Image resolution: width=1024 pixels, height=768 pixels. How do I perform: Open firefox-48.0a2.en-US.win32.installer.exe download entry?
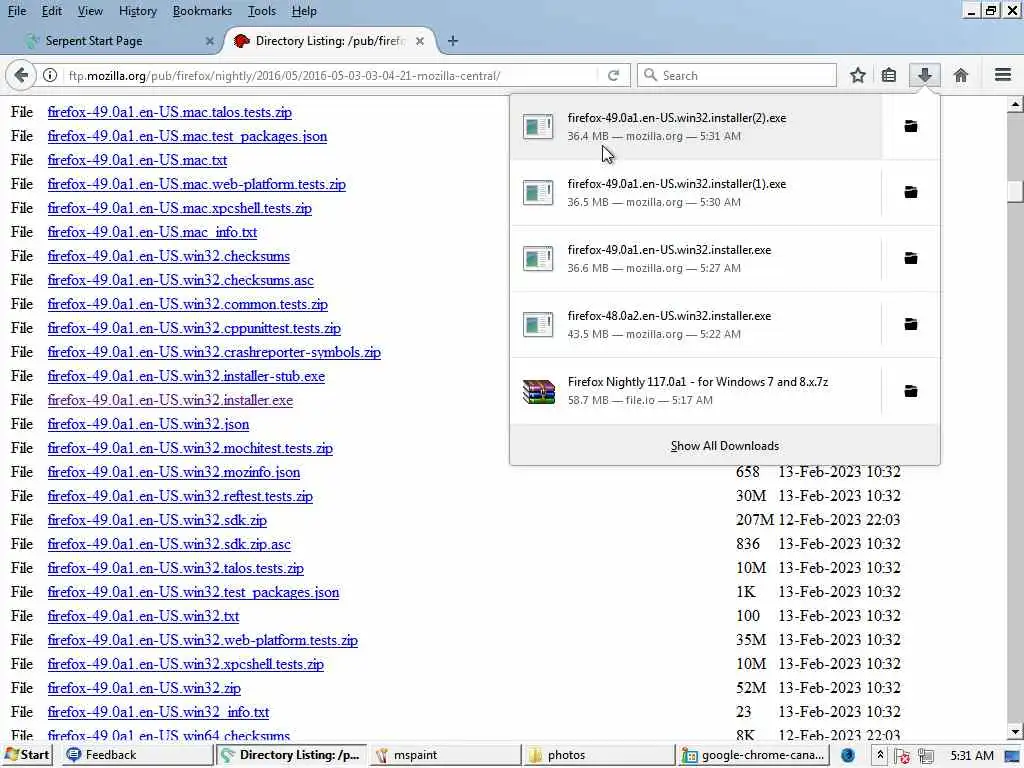tap(696, 325)
